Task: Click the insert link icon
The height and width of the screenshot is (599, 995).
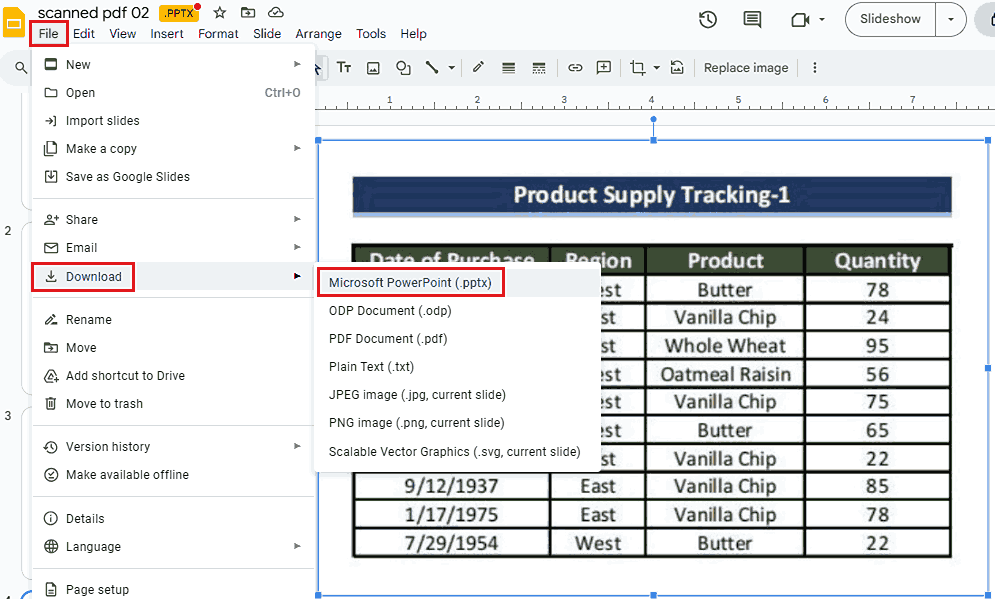Action: tap(575, 67)
